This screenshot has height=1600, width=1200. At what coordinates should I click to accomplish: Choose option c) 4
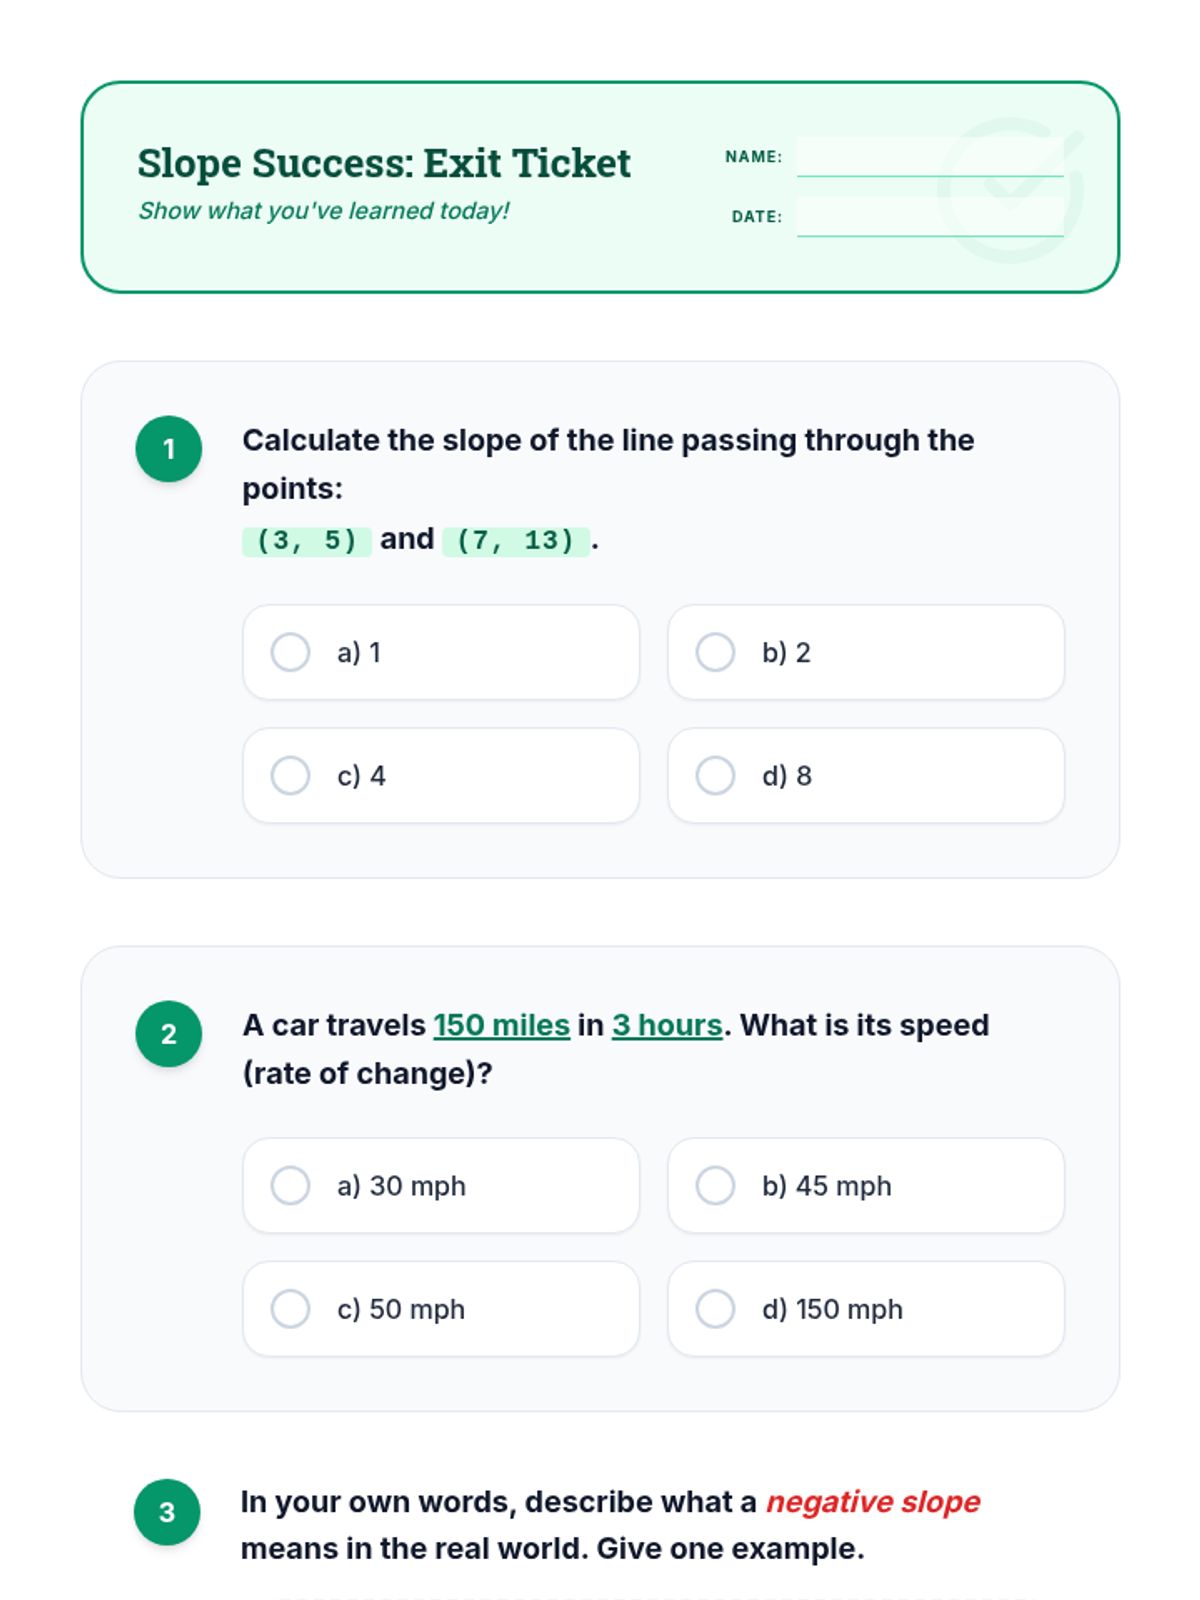pos(441,775)
